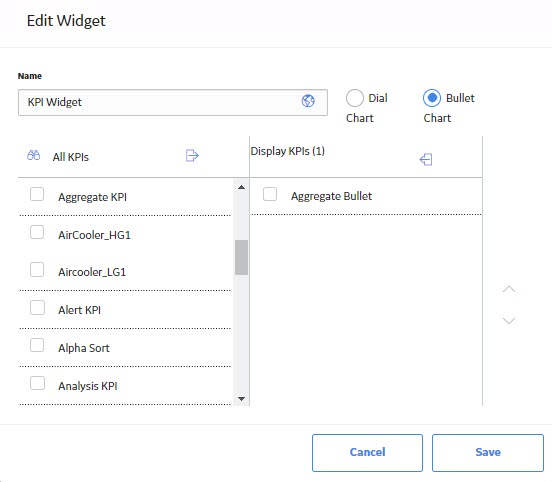
Task: Click the globe icon in Name field
Action: (x=308, y=101)
